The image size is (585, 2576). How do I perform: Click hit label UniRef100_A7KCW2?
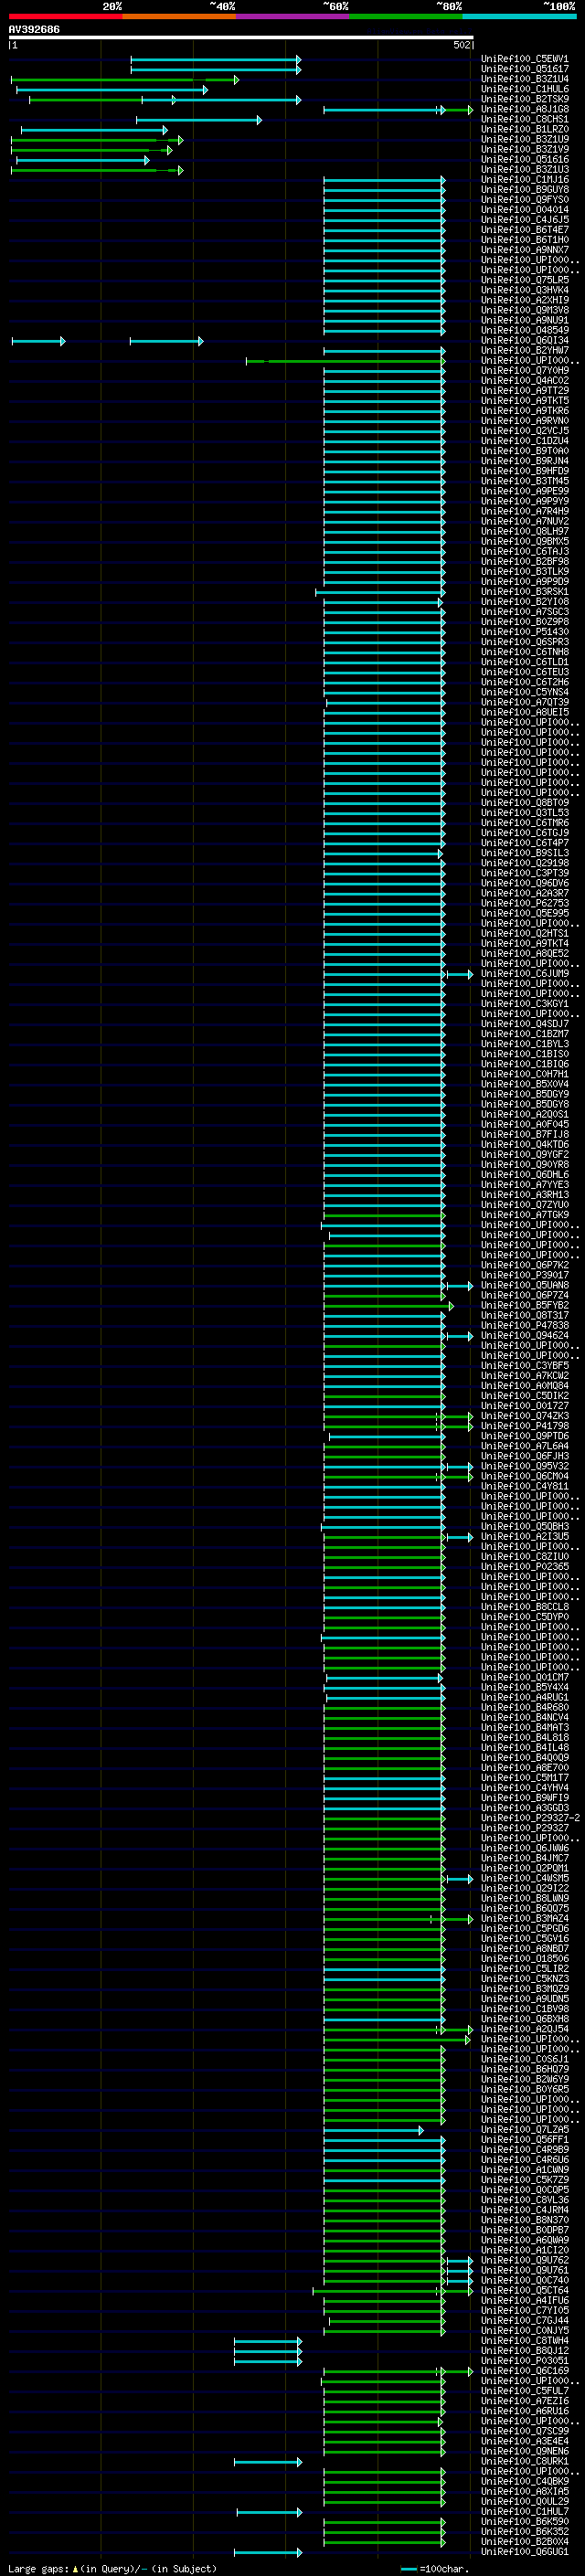click(524, 1376)
